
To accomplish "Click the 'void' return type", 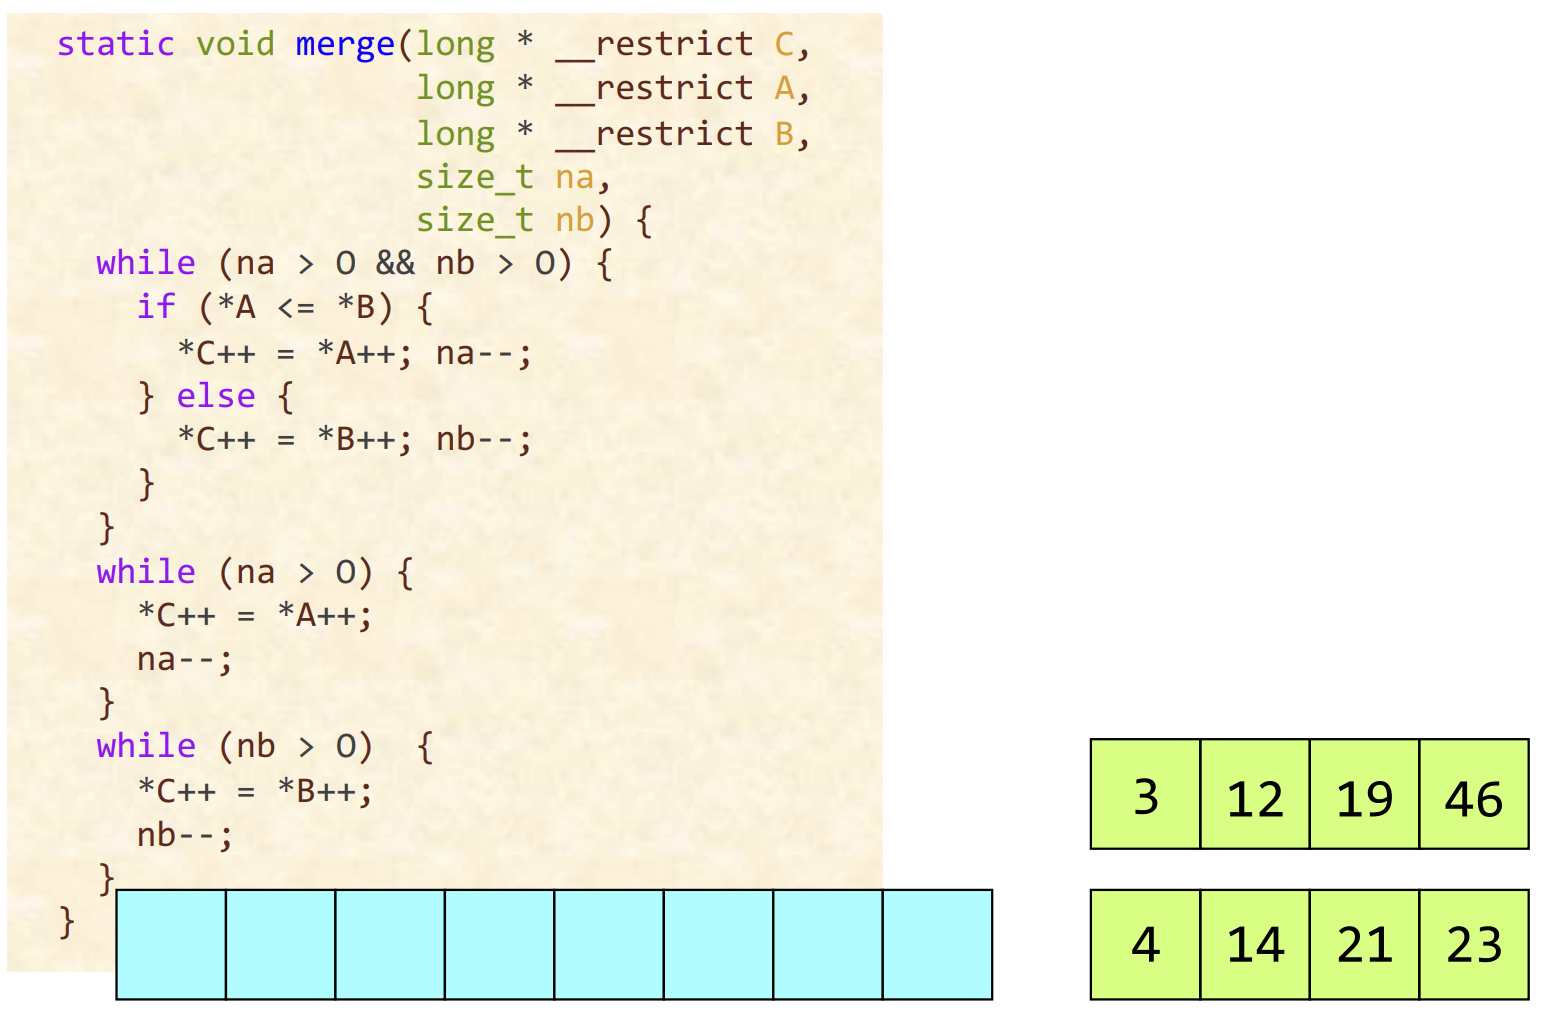I will point(235,44).
